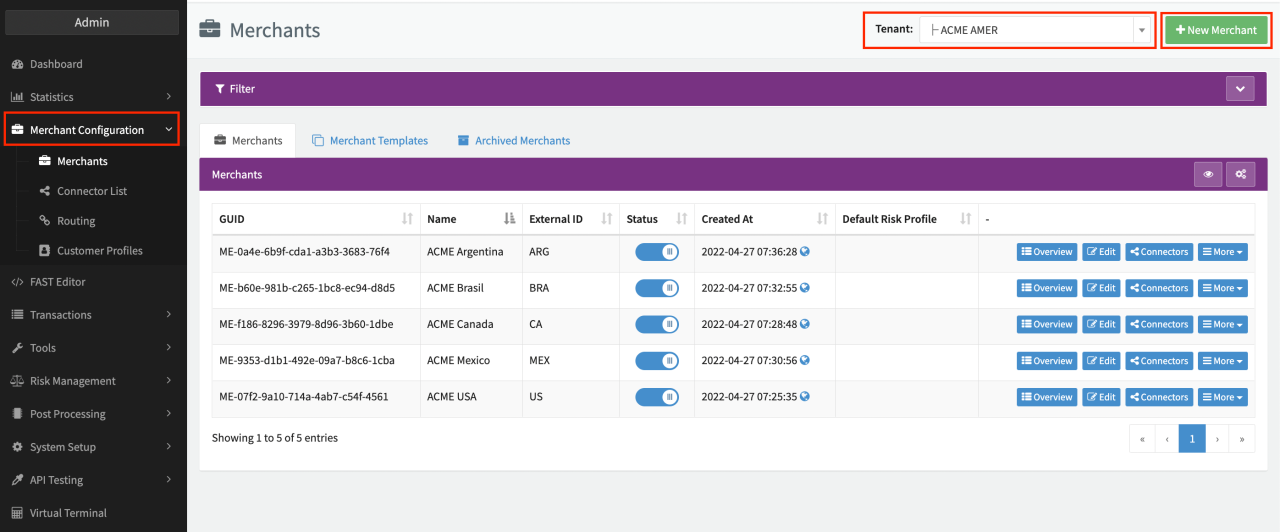This screenshot has width=1280, height=532.
Task: Switch to the Merchant Templates tab
Action: [x=370, y=141]
